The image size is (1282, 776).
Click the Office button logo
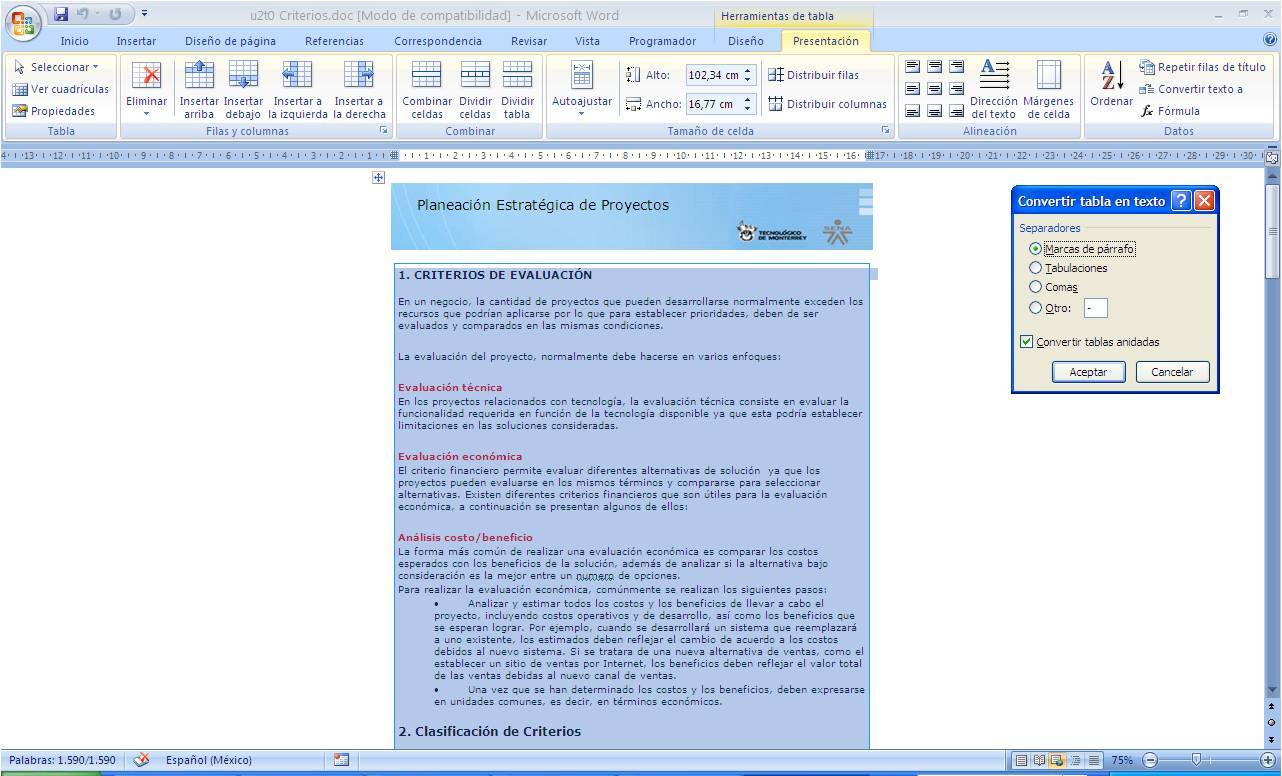[24, 21]
